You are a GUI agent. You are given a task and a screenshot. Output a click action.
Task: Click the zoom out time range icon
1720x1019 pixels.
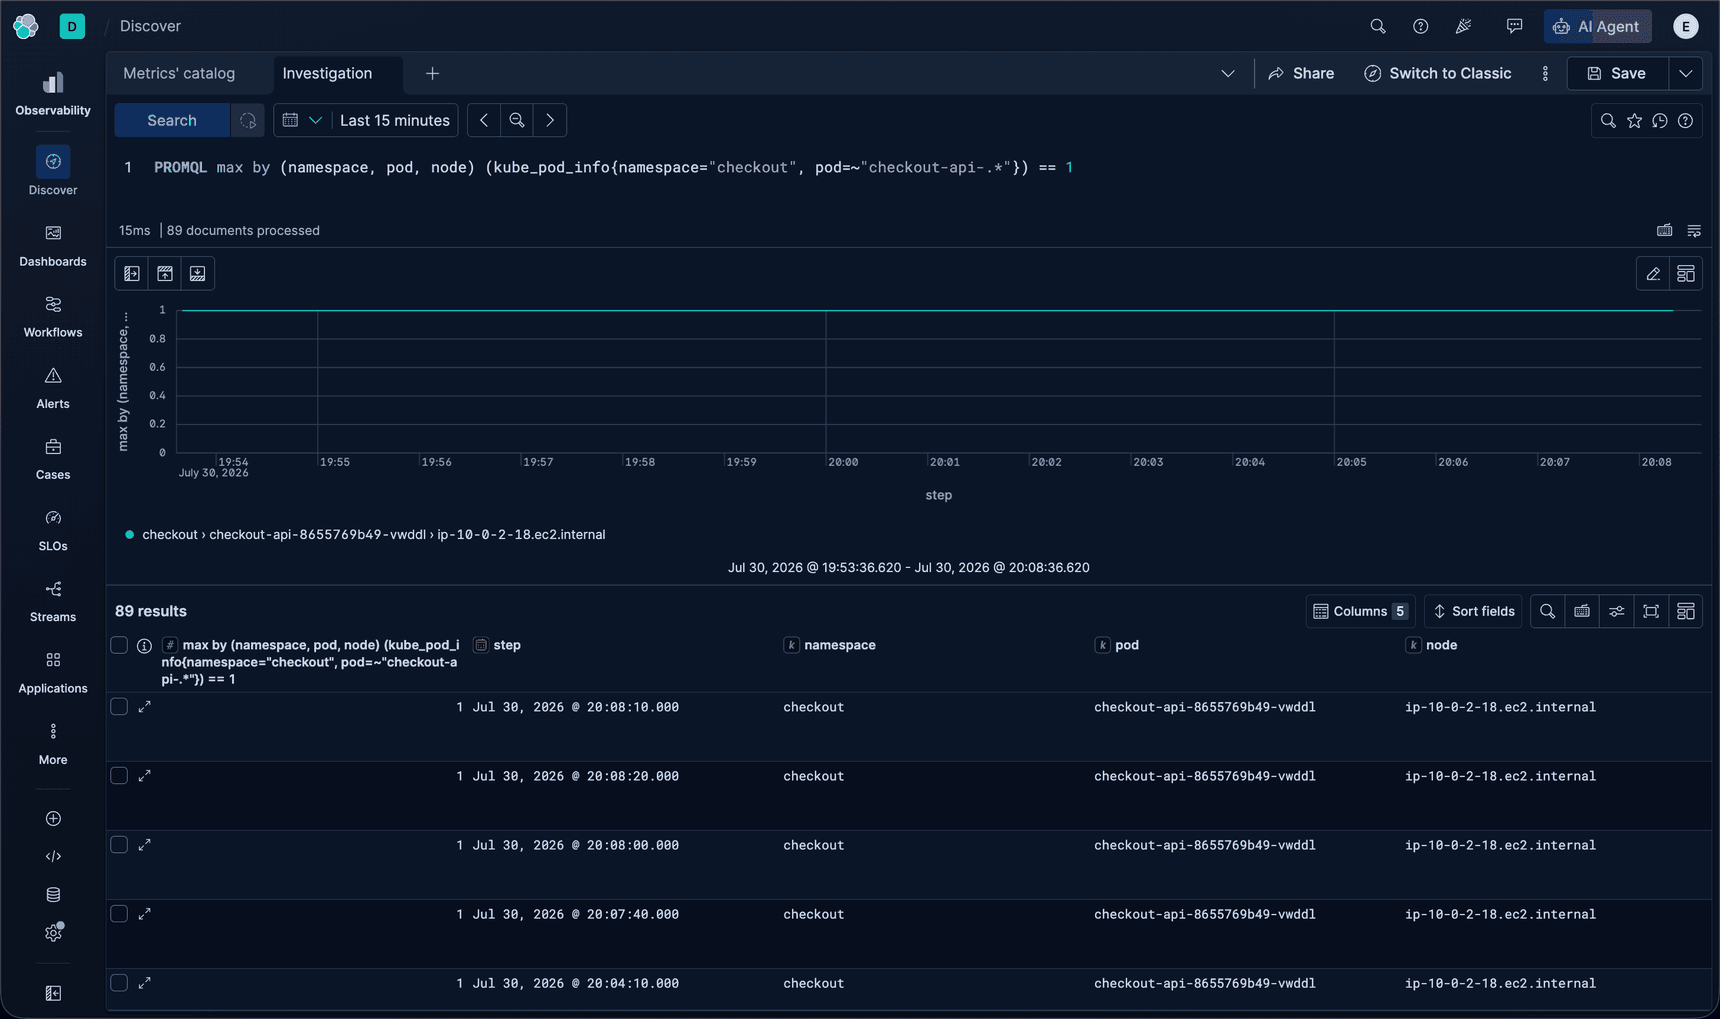click(516, 120)
